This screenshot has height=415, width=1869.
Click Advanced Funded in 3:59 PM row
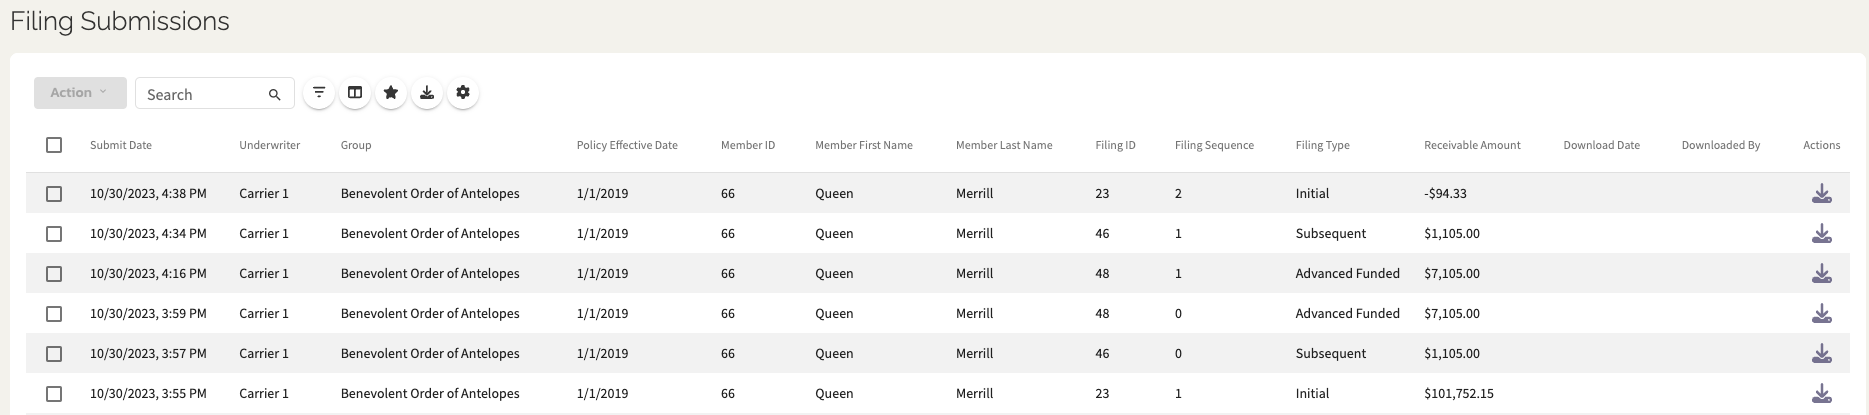pyautogui.click(x=1348, y=314)
